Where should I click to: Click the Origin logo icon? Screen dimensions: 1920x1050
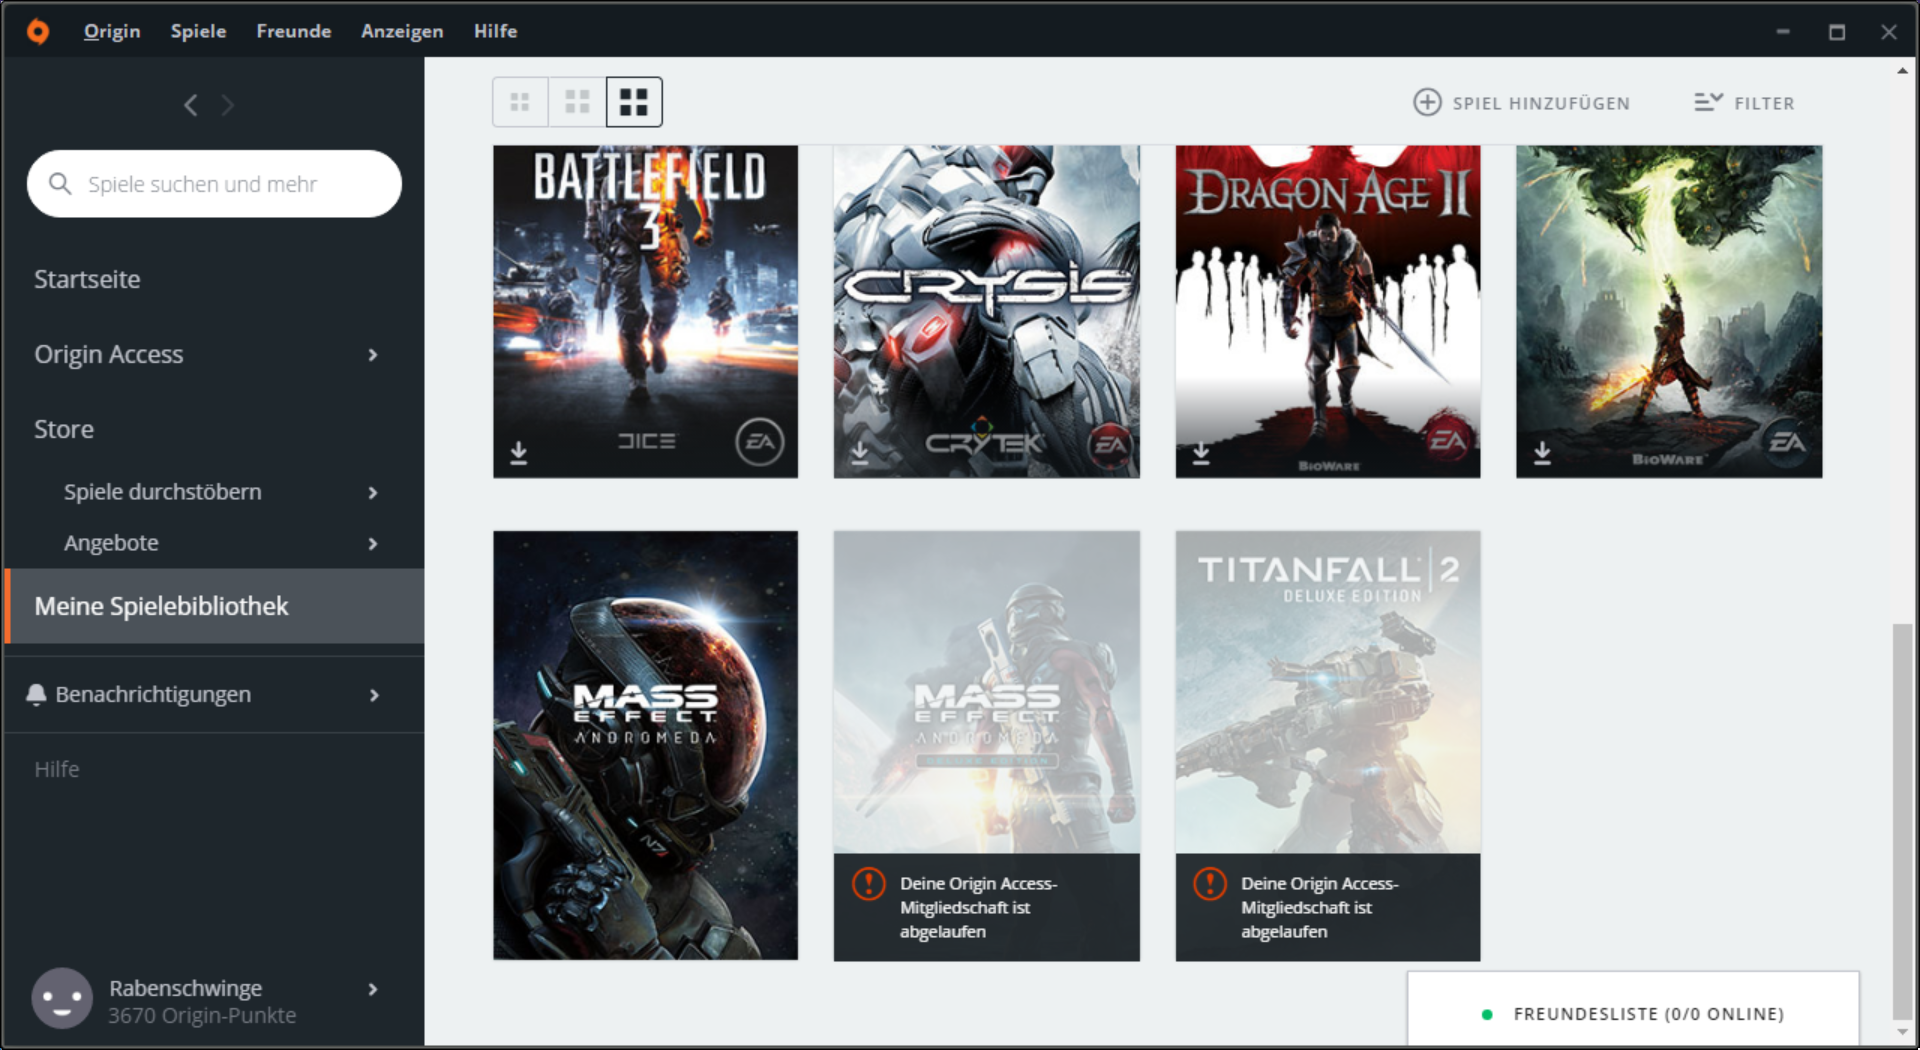(38, 31)
